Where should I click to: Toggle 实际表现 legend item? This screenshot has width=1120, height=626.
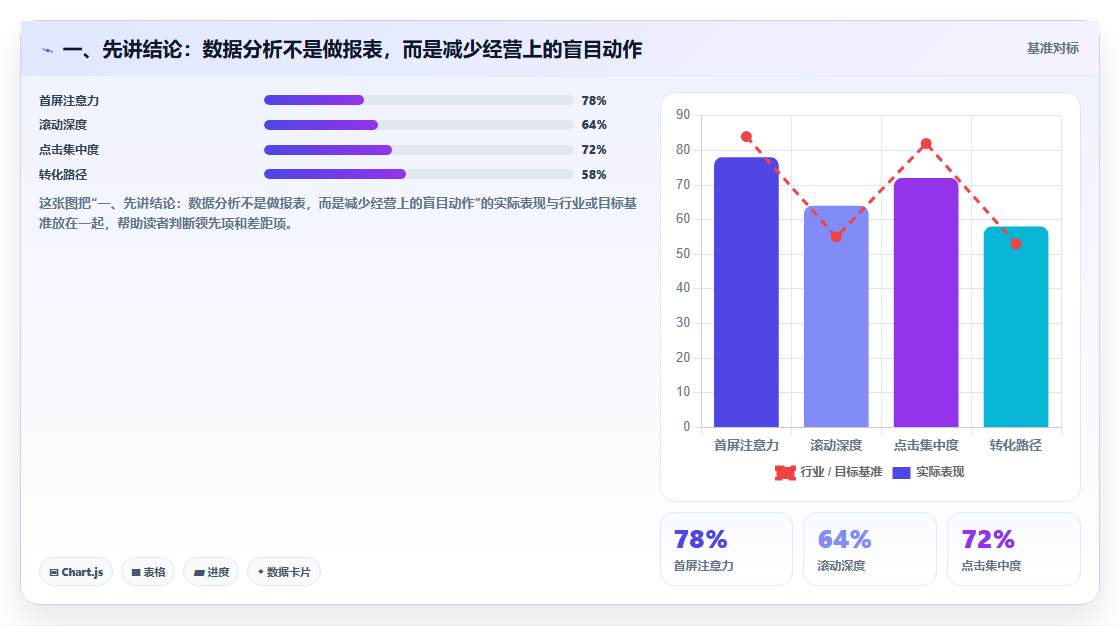[928, 472]
